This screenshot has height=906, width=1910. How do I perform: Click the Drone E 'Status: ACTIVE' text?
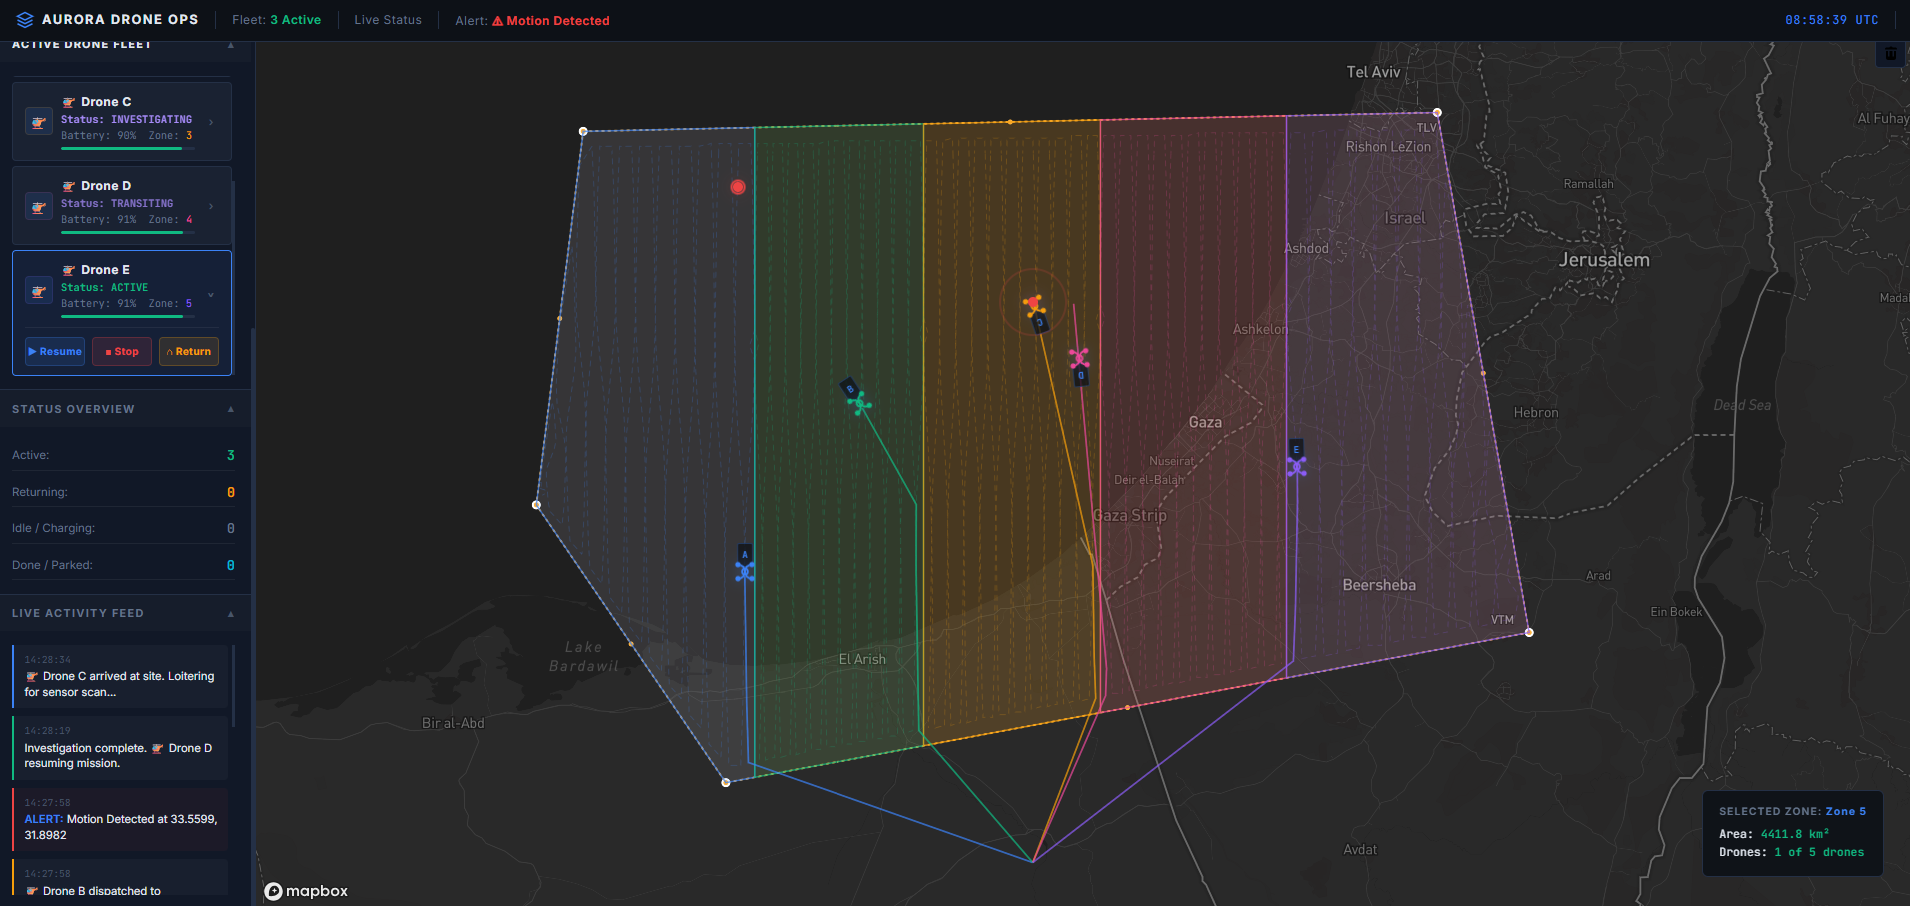pos(104,287)
